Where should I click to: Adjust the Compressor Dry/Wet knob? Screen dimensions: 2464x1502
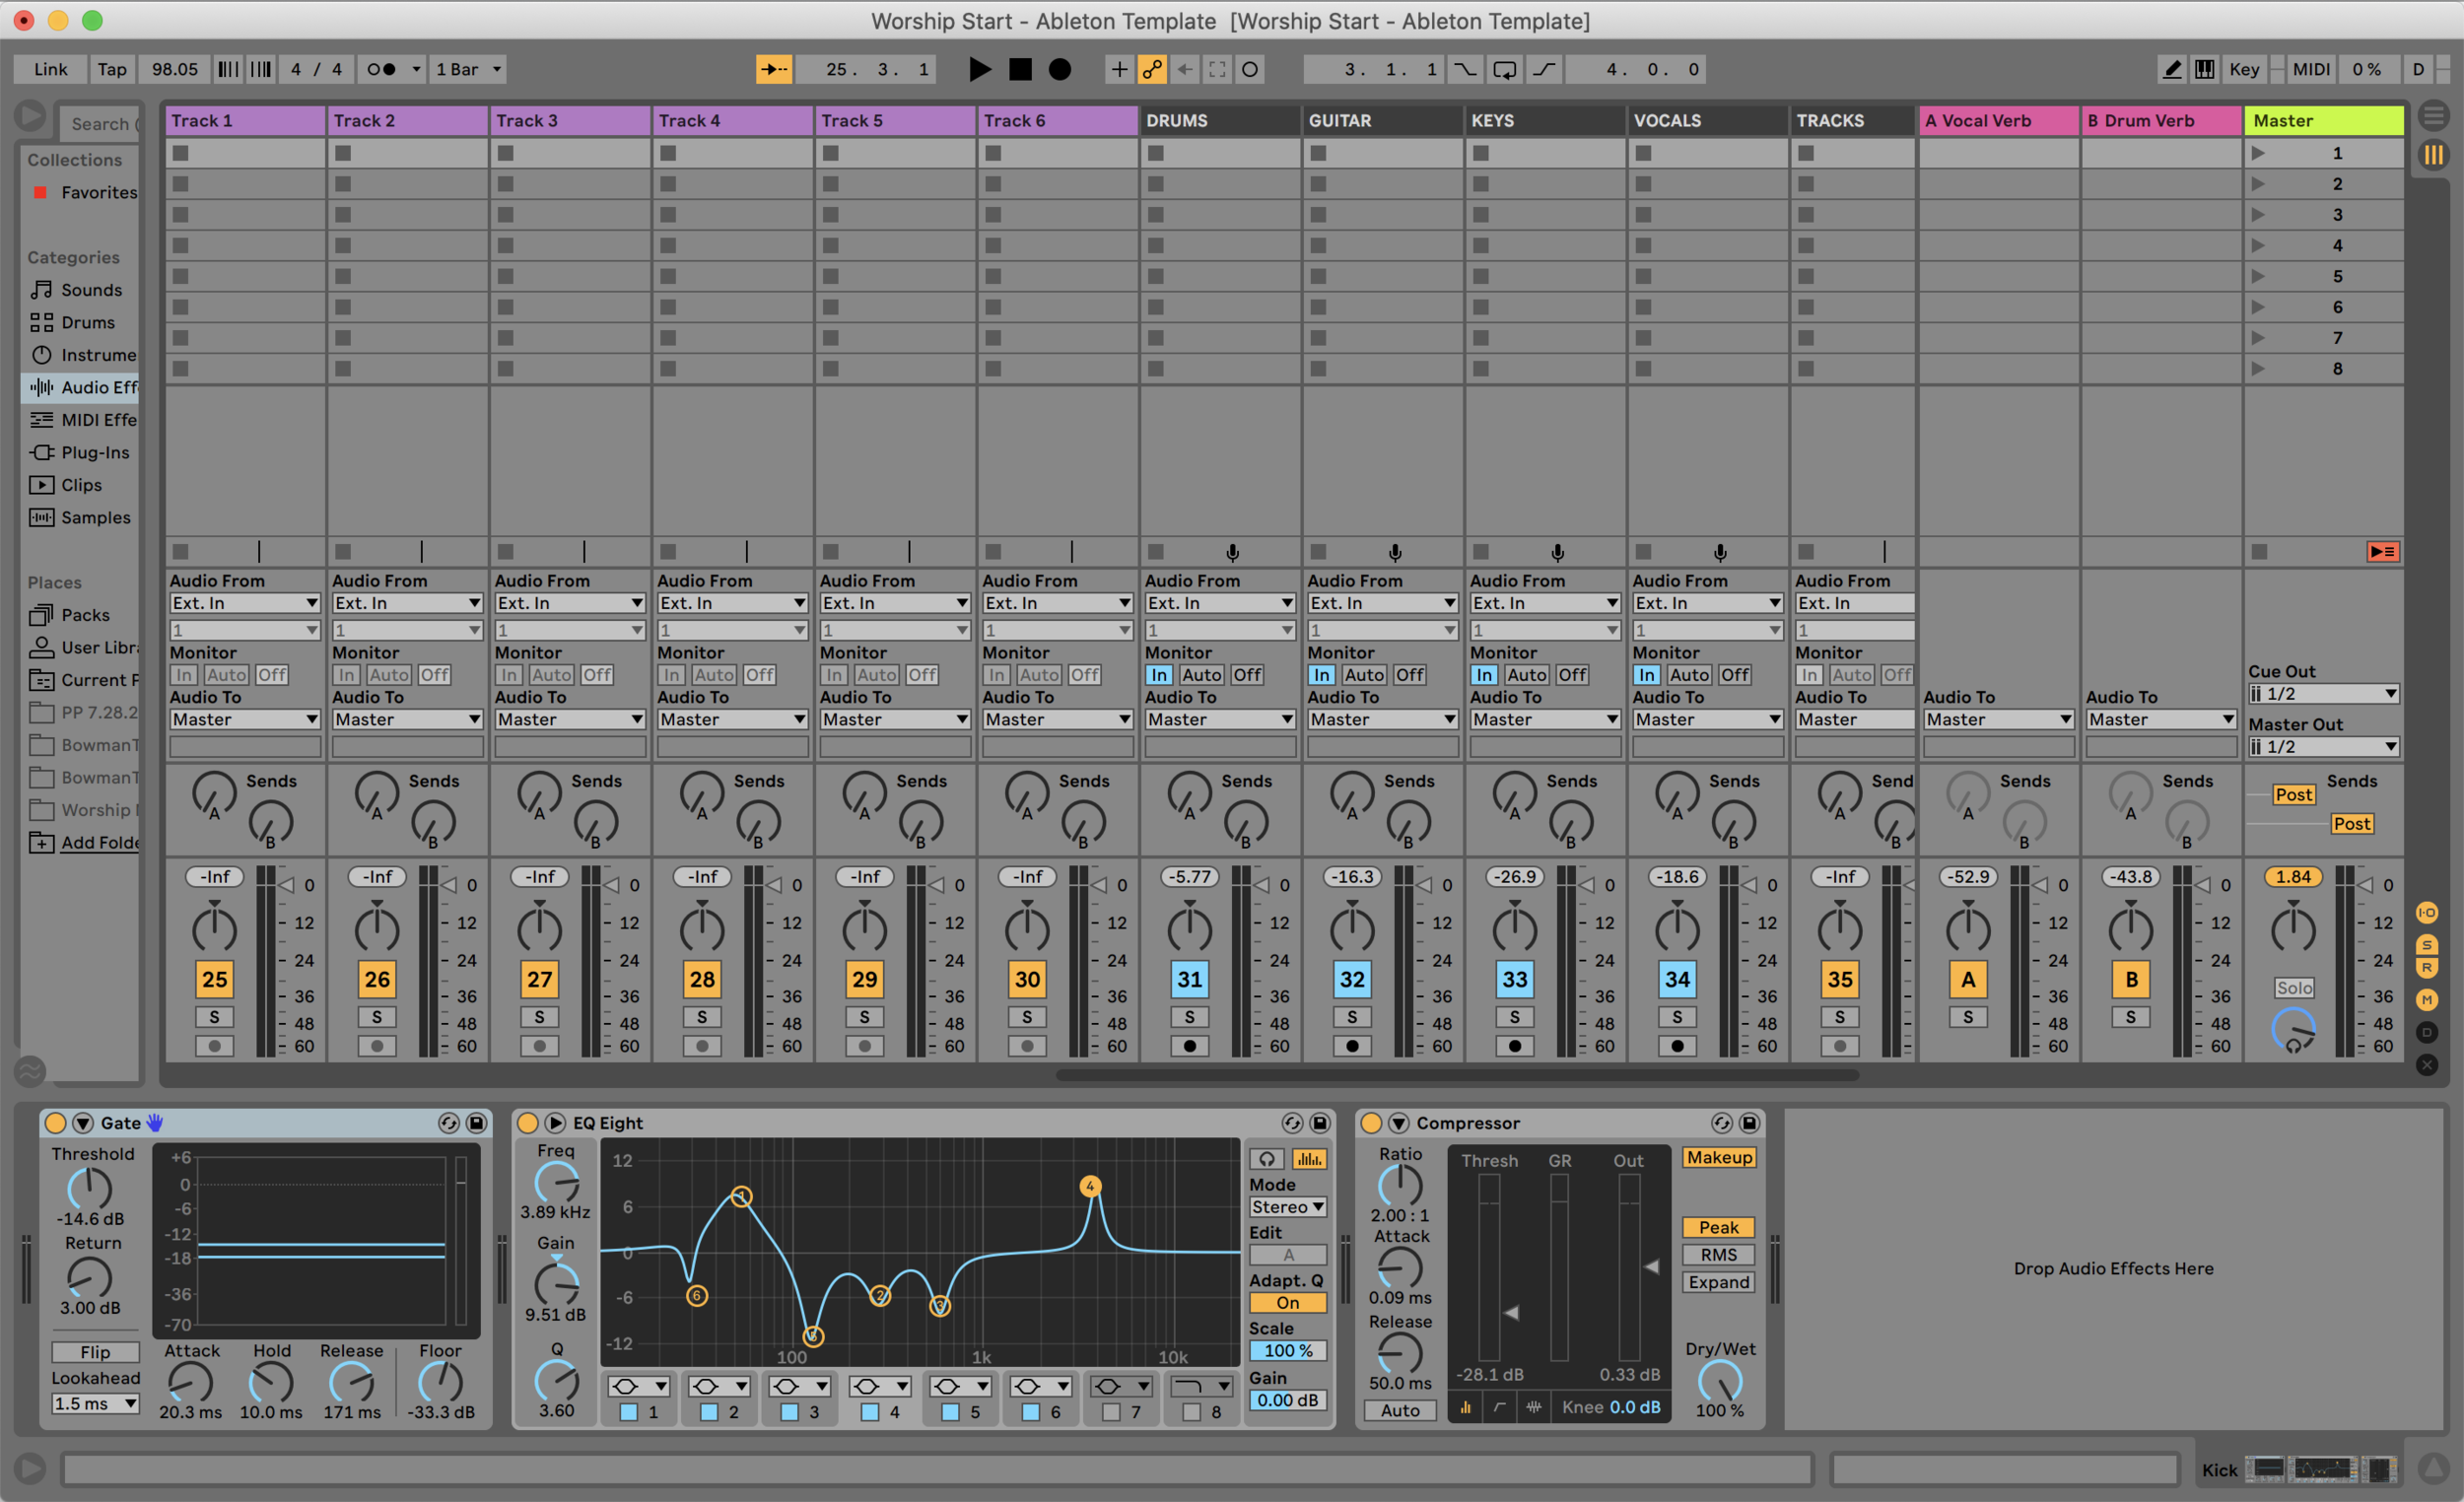coord(1719,1381)
